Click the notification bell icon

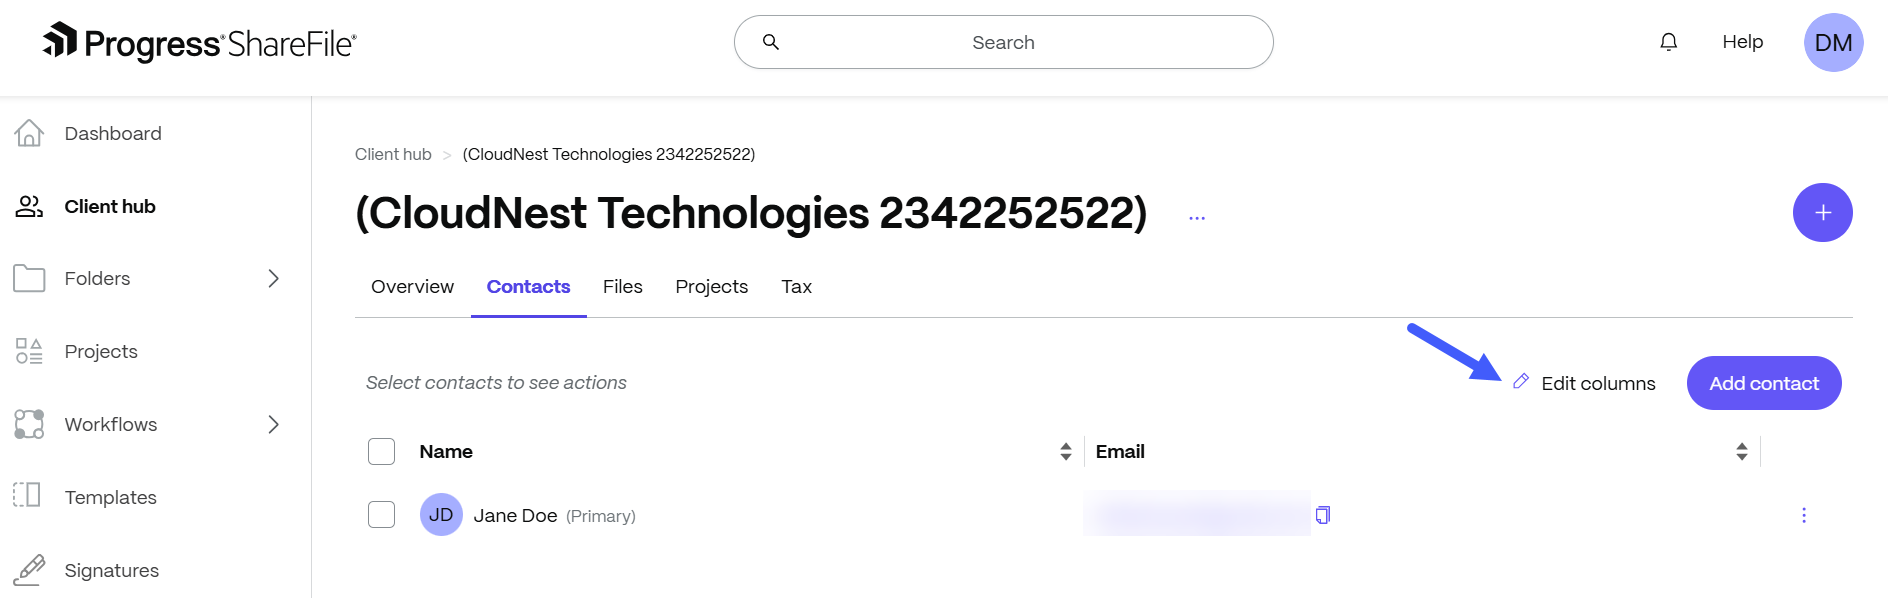[x=1668, y=42]
